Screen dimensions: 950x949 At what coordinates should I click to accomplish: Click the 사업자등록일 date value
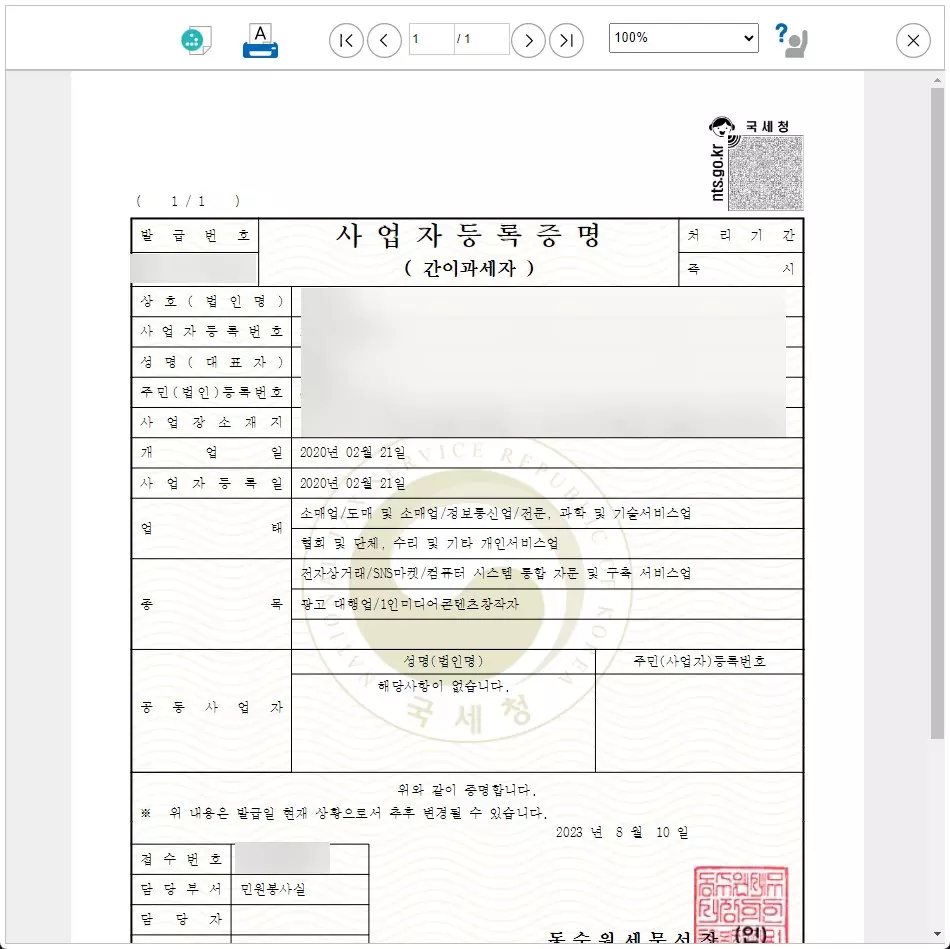[x=353, y=483]
